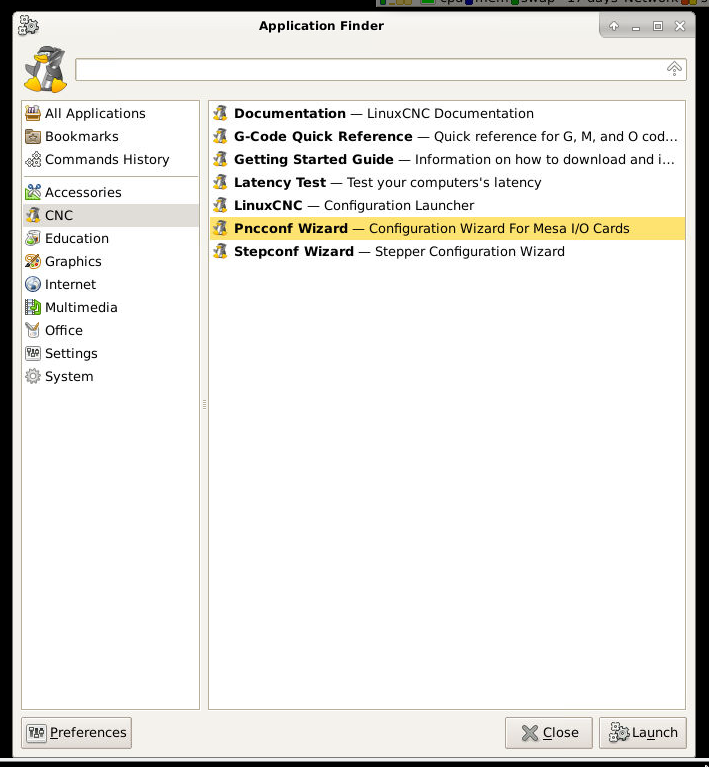Viewport: 709px width, 767px height.
Task: Open the Preferences button
Action: [x=77, y=732]
